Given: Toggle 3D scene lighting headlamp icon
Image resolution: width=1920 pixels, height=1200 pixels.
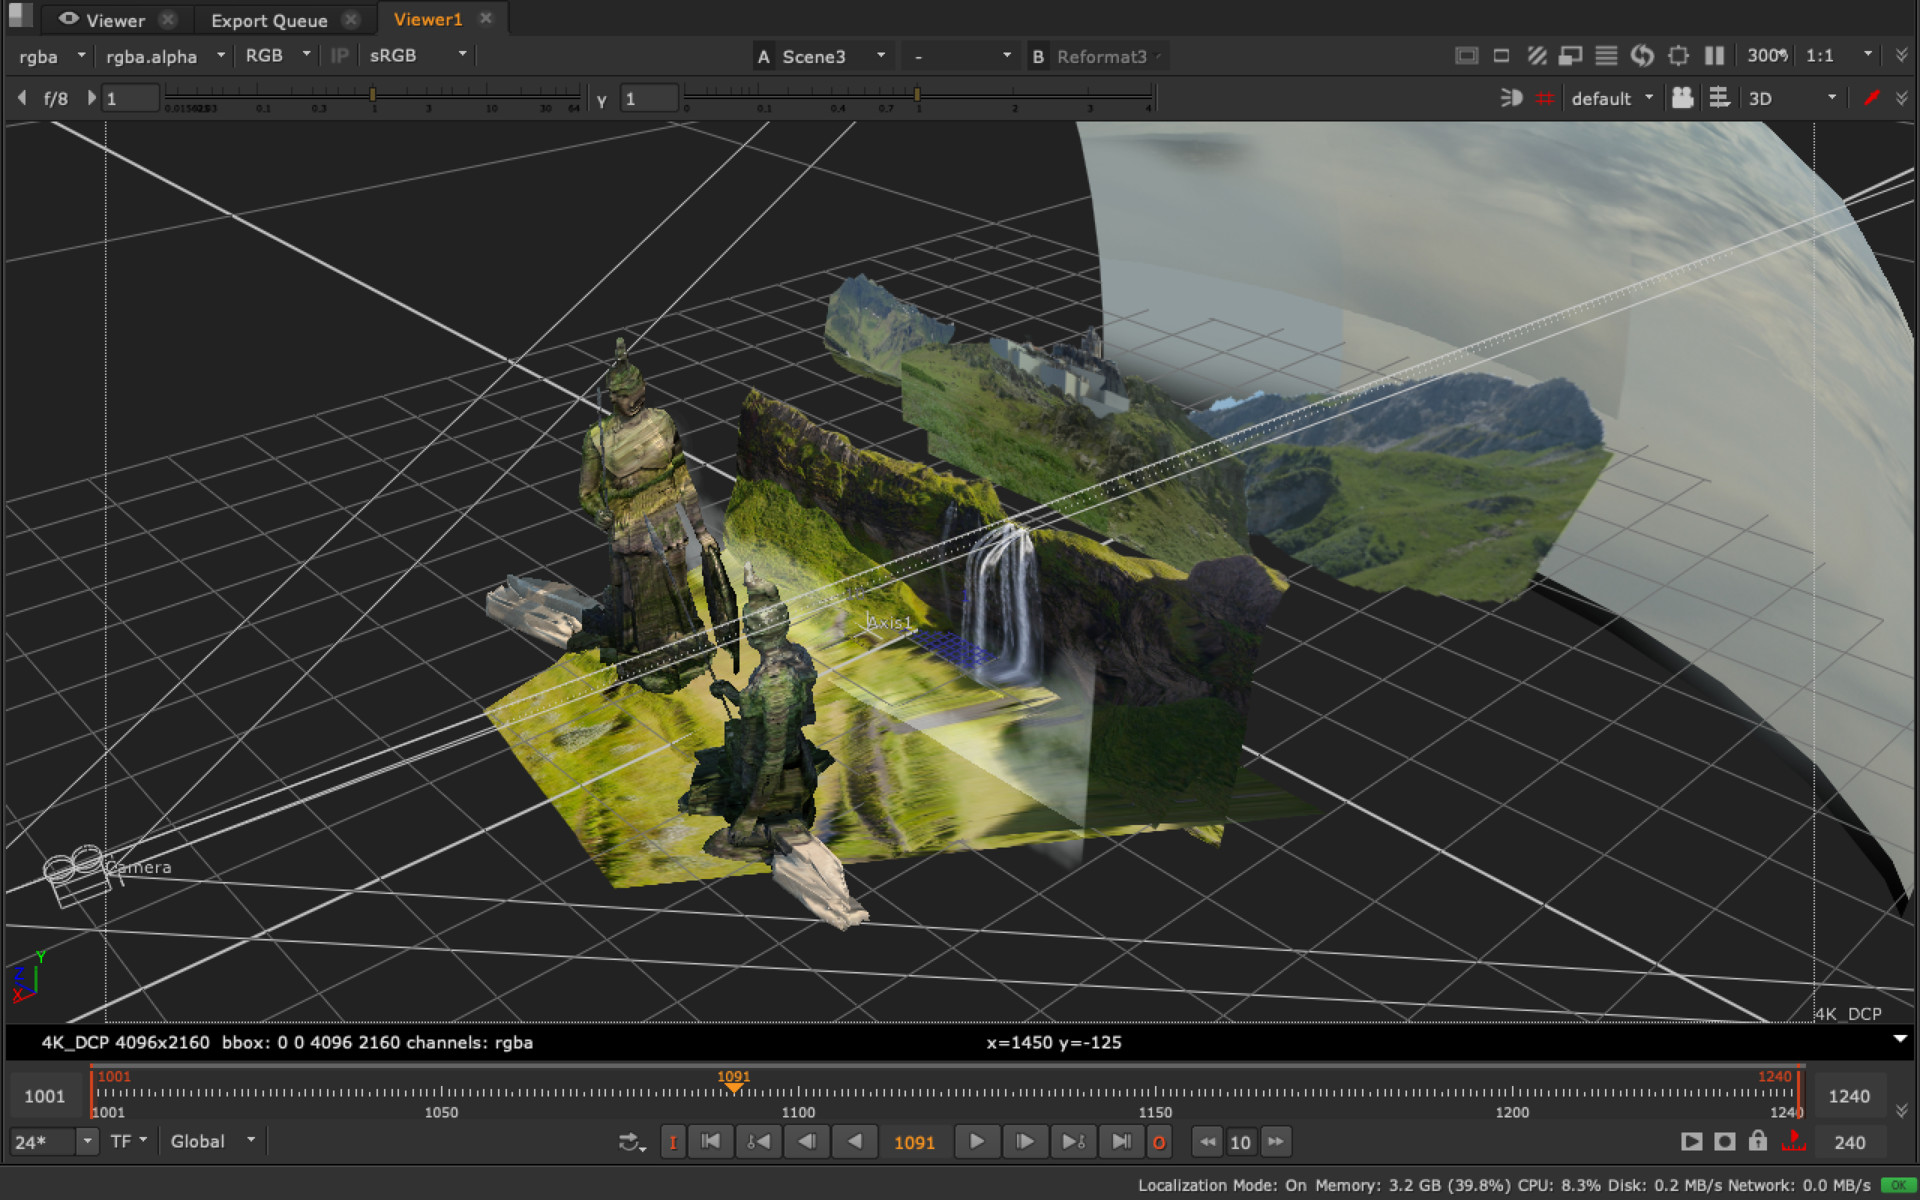Looking at the screenshot, I should click(x=1510, y=98).
